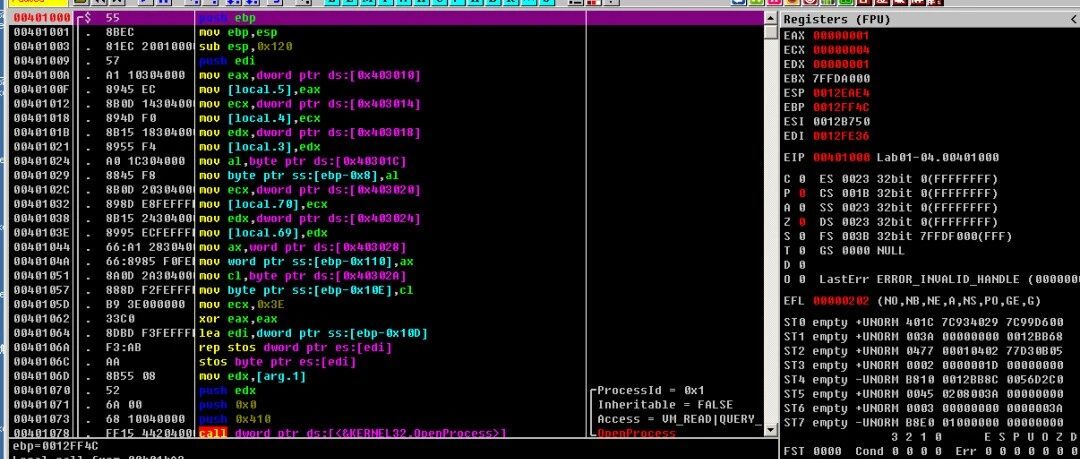Select 'stos byte ptr es:[edi]' line

(x=277, y=361)
